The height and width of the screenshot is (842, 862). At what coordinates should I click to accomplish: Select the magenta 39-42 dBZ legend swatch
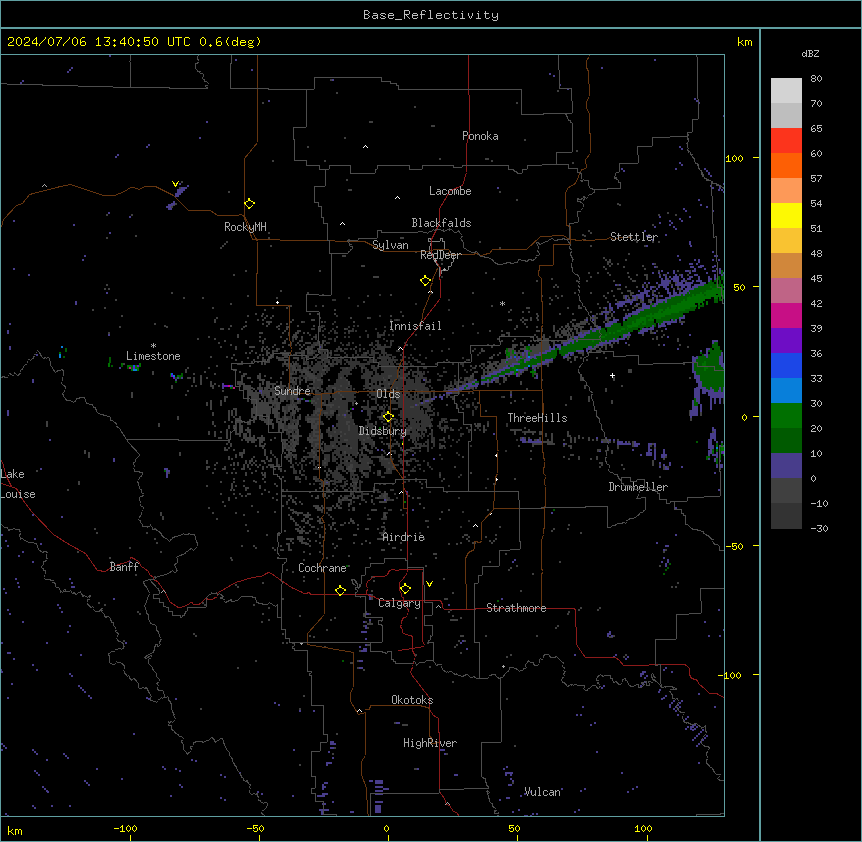coord(786,315)
